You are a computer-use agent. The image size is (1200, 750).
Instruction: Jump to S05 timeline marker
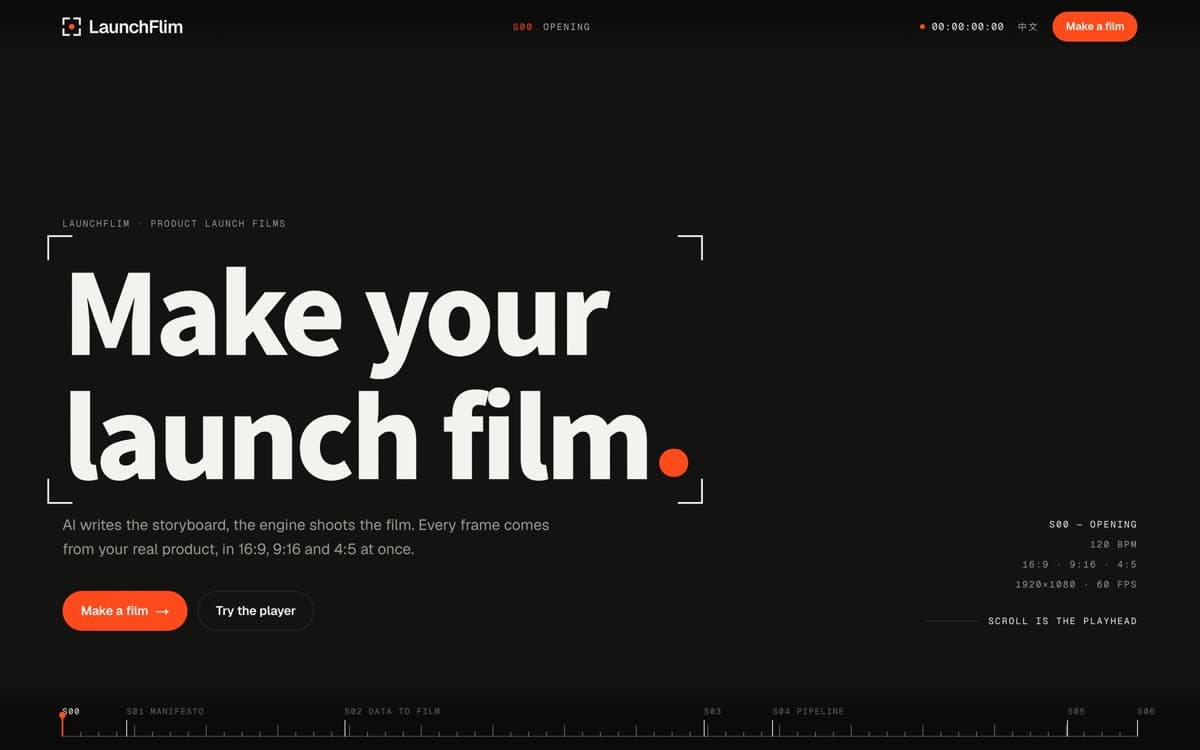pos(1076,711)
